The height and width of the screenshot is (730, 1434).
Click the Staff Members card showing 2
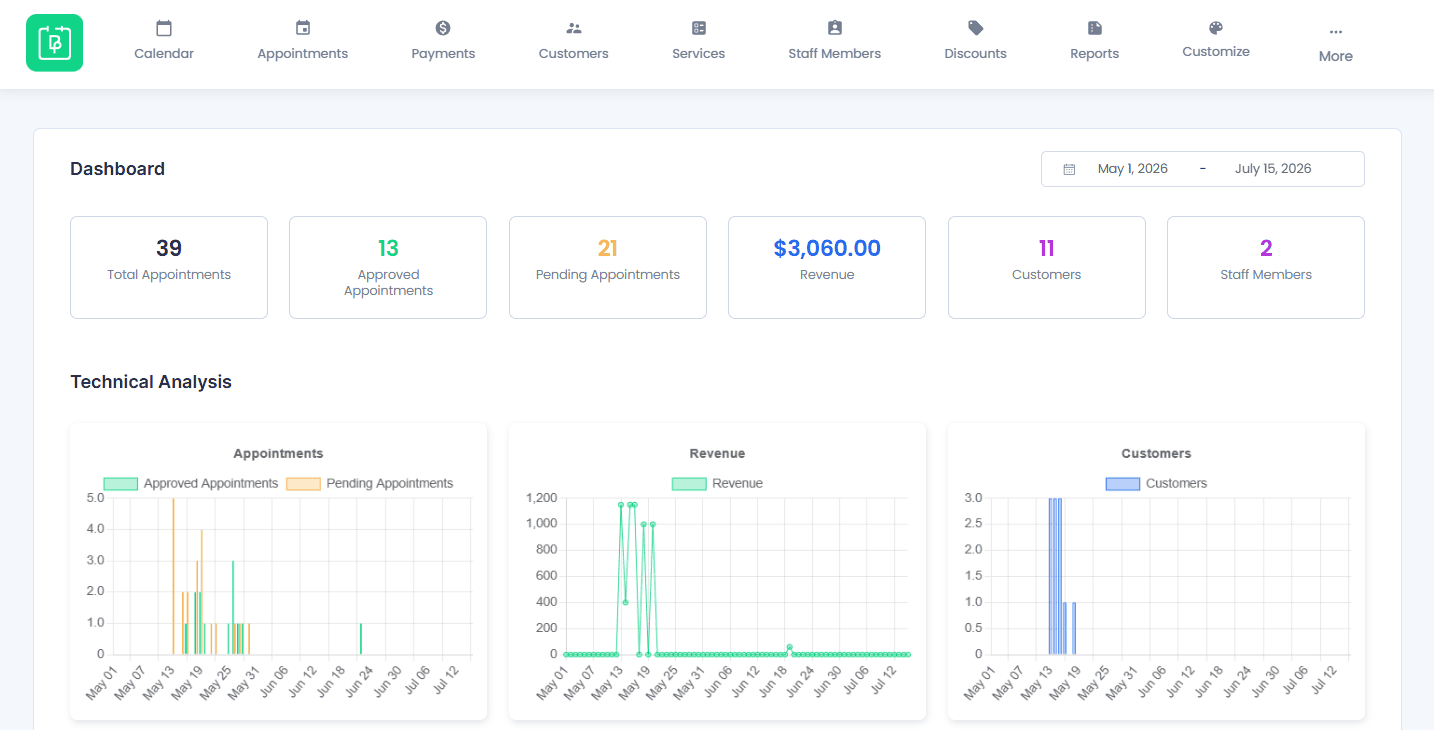(x=1266, y=267)
